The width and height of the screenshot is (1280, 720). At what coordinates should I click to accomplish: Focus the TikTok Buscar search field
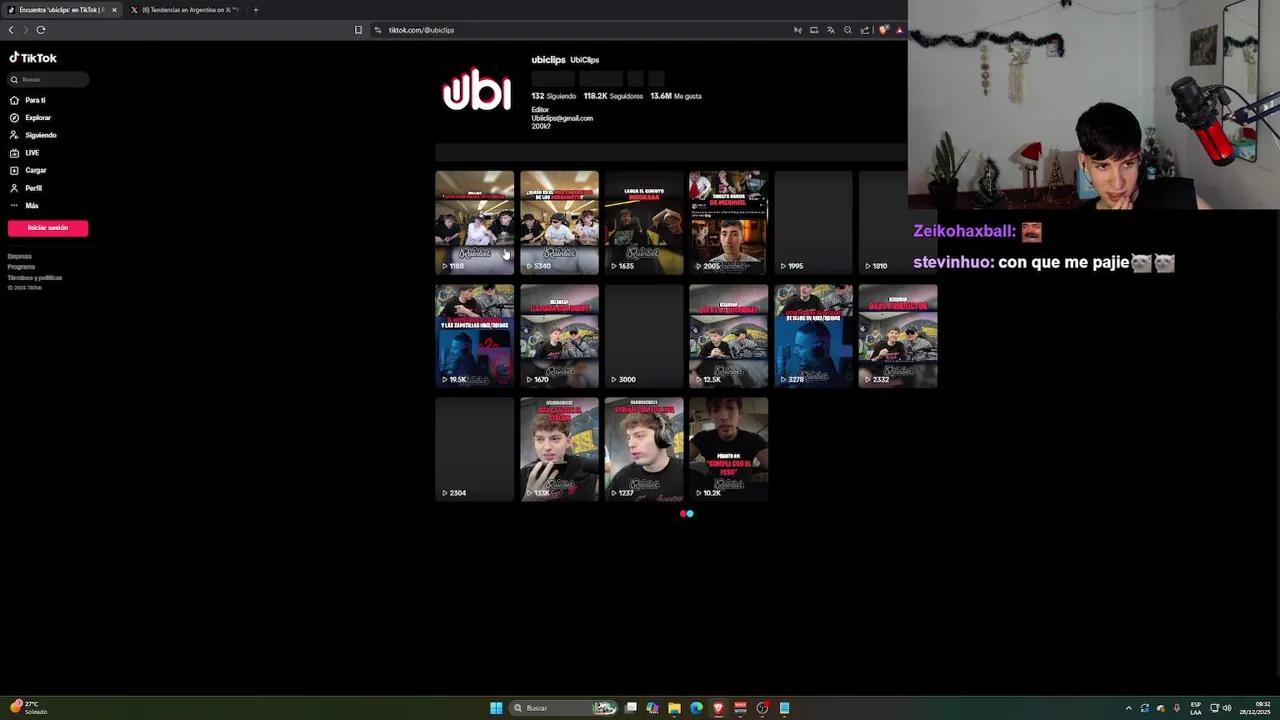click(x=48, y=79)
